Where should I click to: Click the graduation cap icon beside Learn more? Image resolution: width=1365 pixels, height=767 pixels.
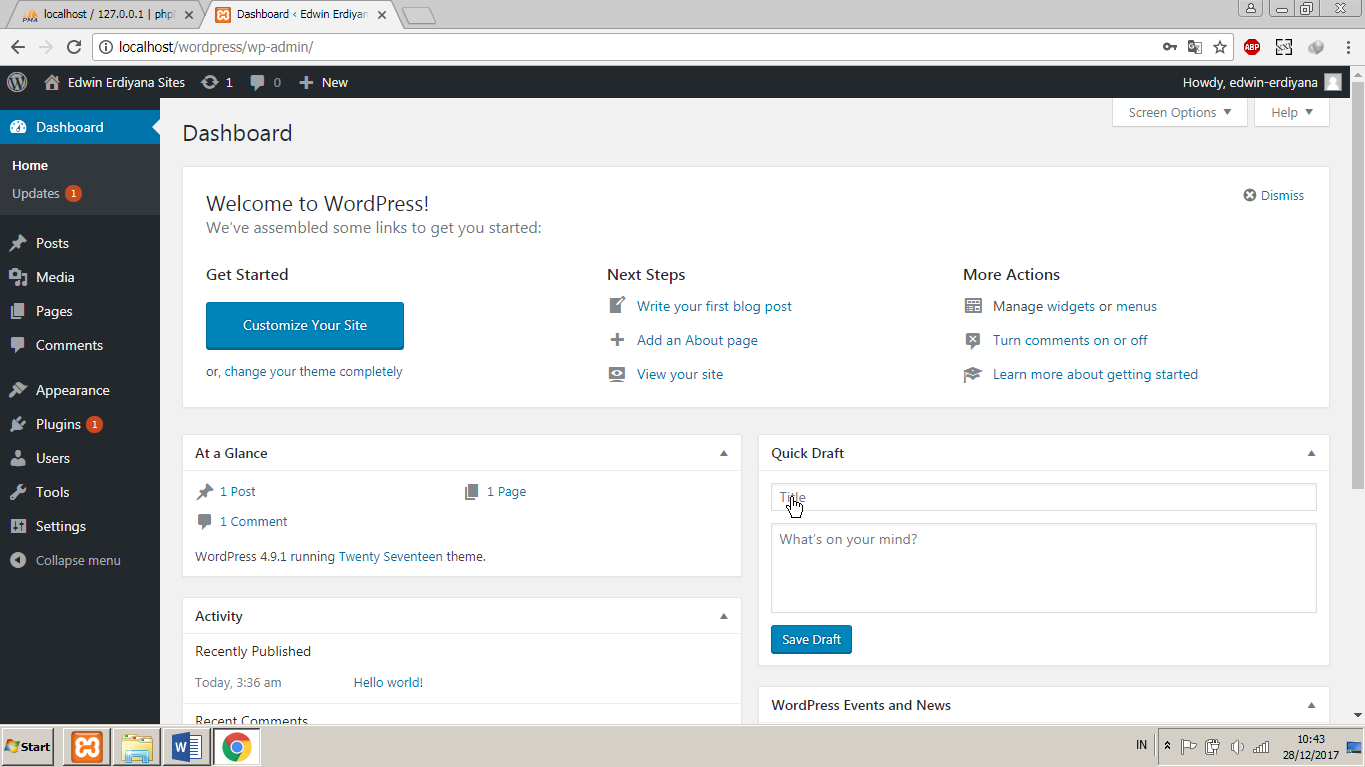tap(973, 374)
